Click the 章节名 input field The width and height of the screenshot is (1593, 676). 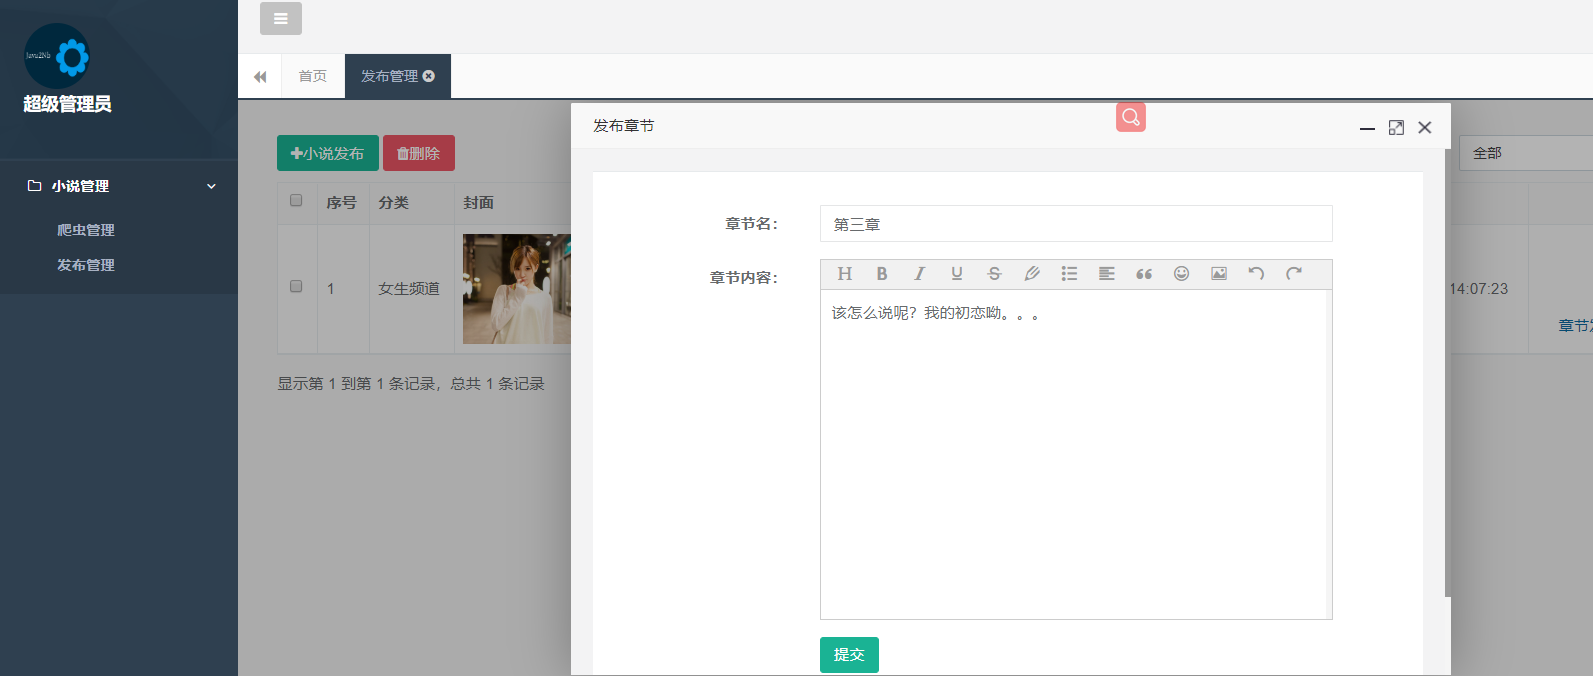[x=1075, y=224]
